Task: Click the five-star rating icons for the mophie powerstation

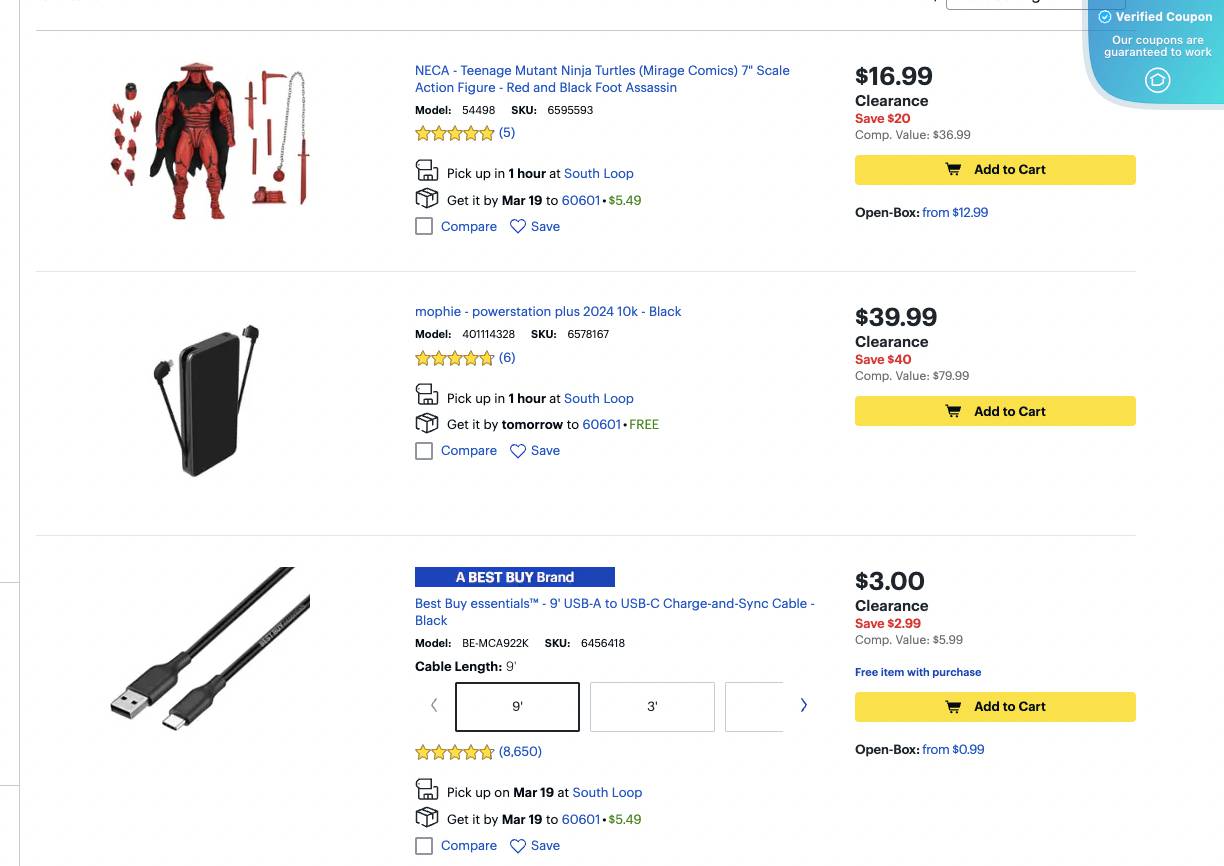Action: [454, 357]
